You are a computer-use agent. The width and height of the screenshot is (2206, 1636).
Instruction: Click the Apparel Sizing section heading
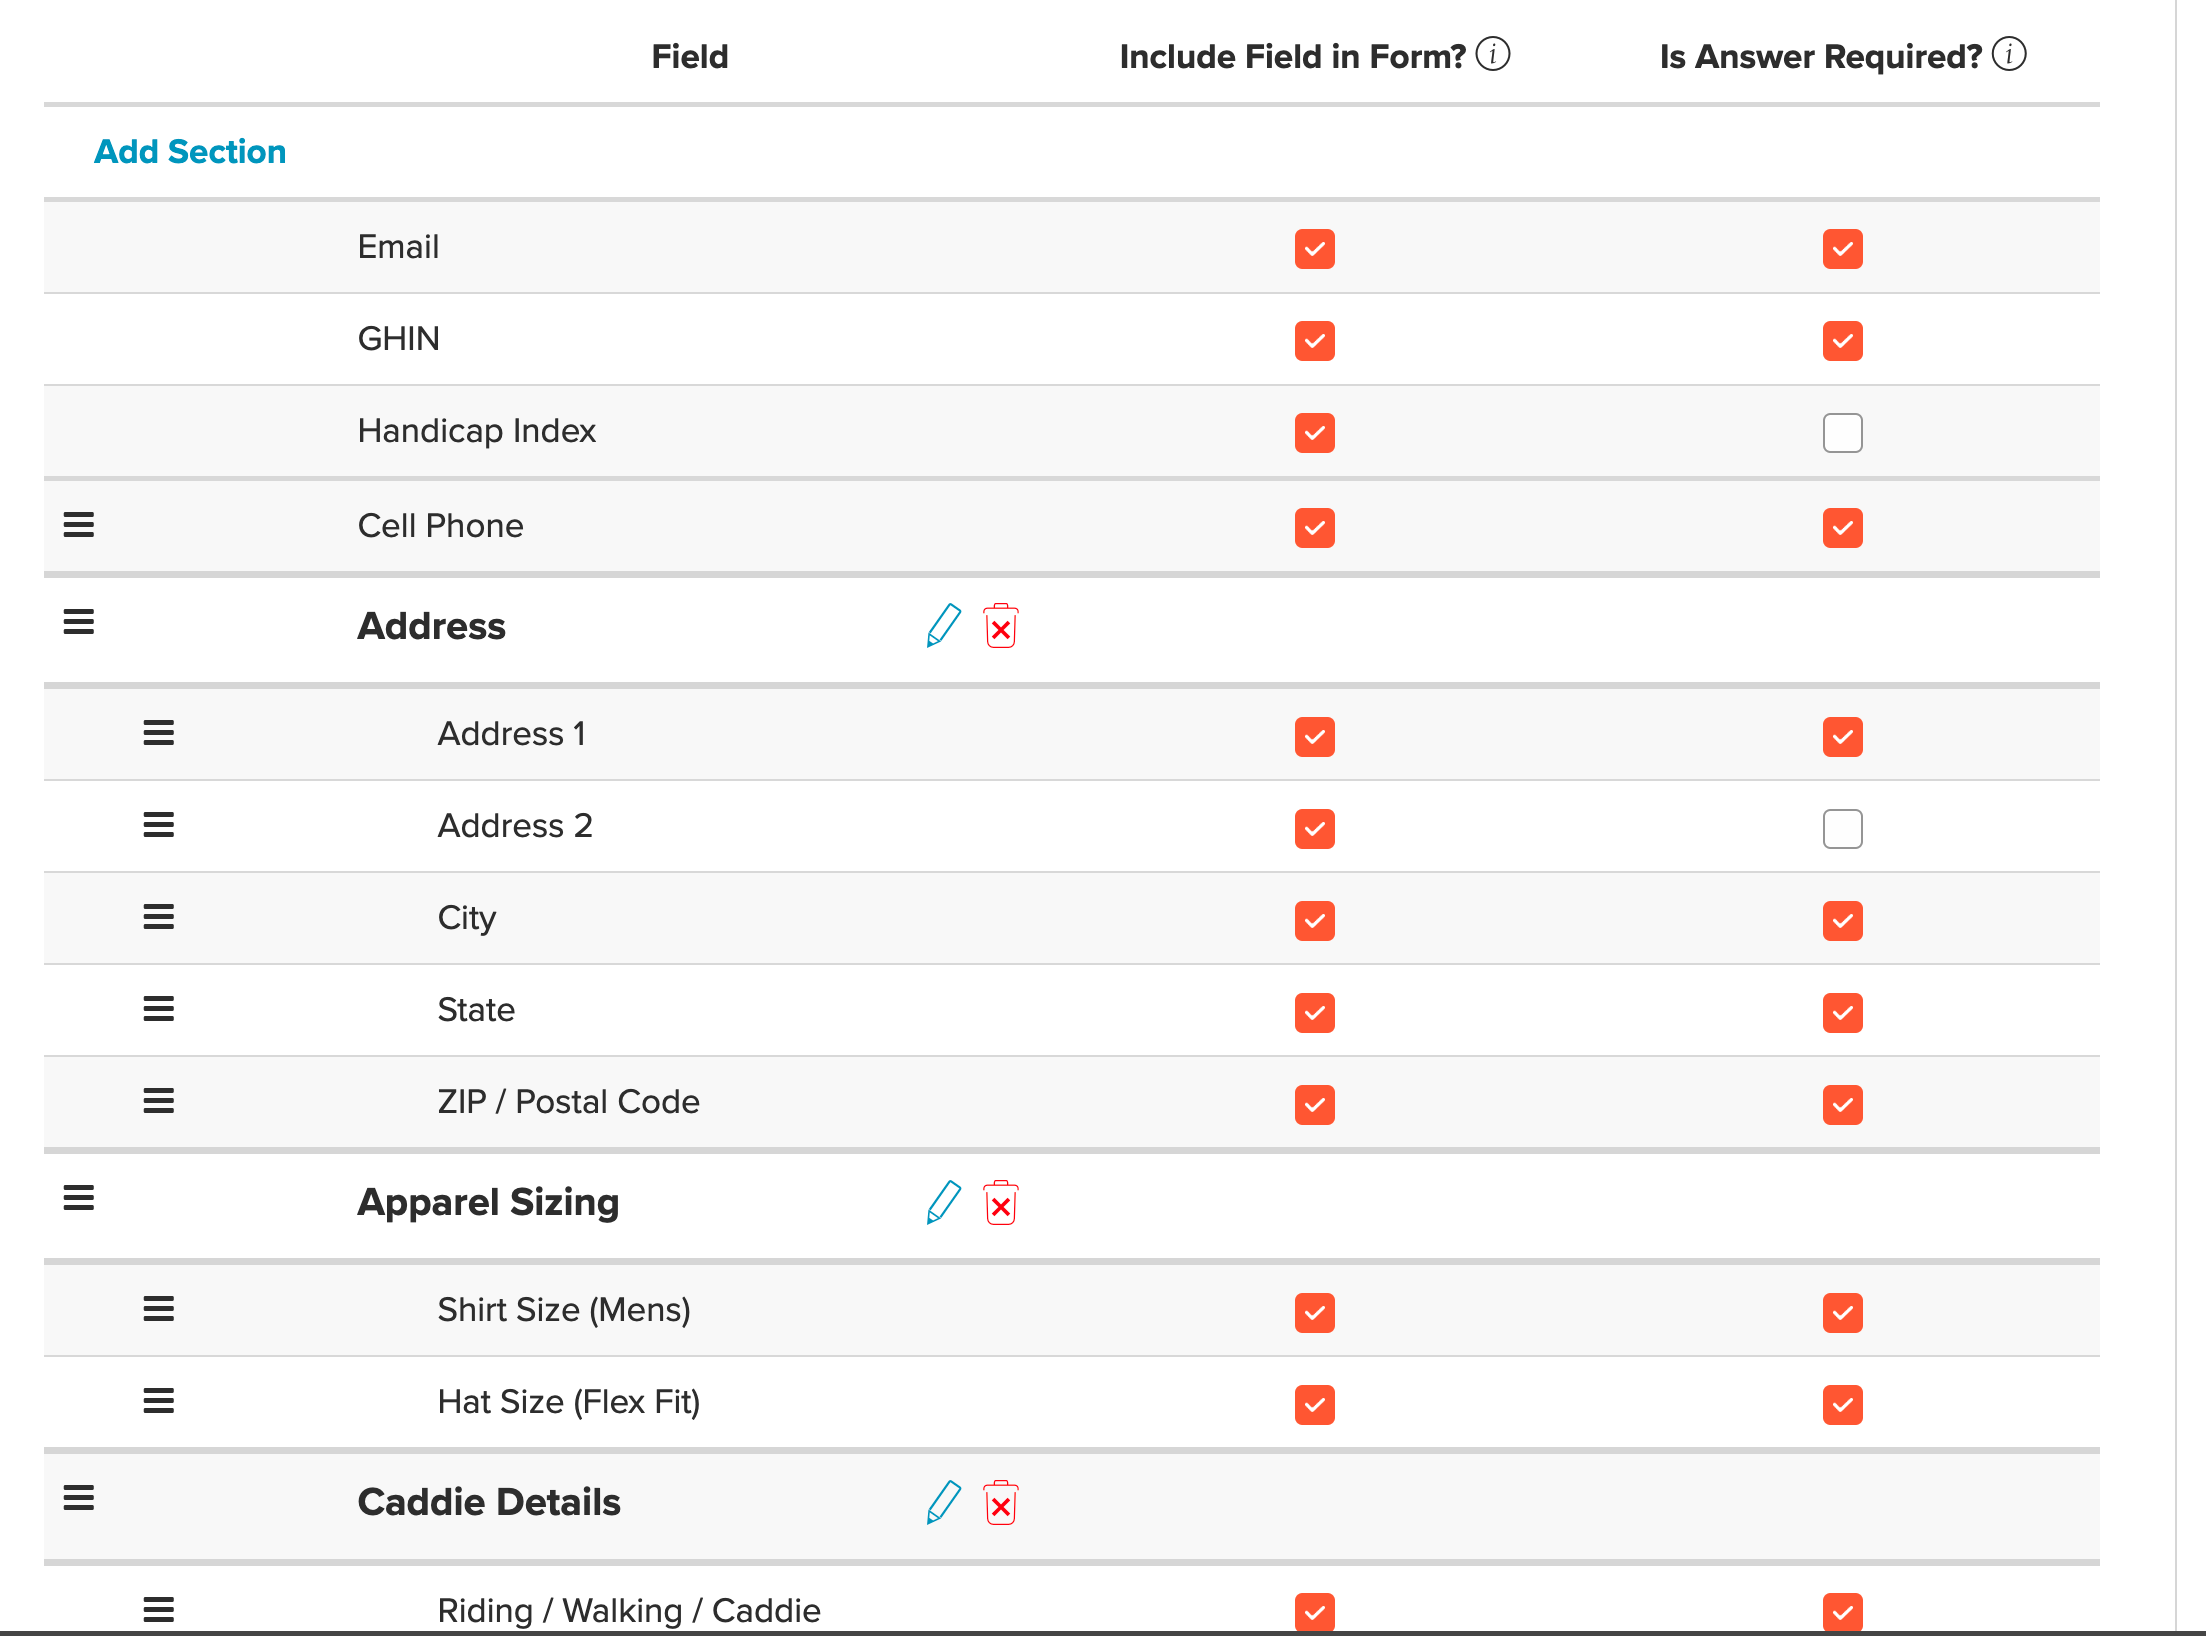pos(489,1202)
